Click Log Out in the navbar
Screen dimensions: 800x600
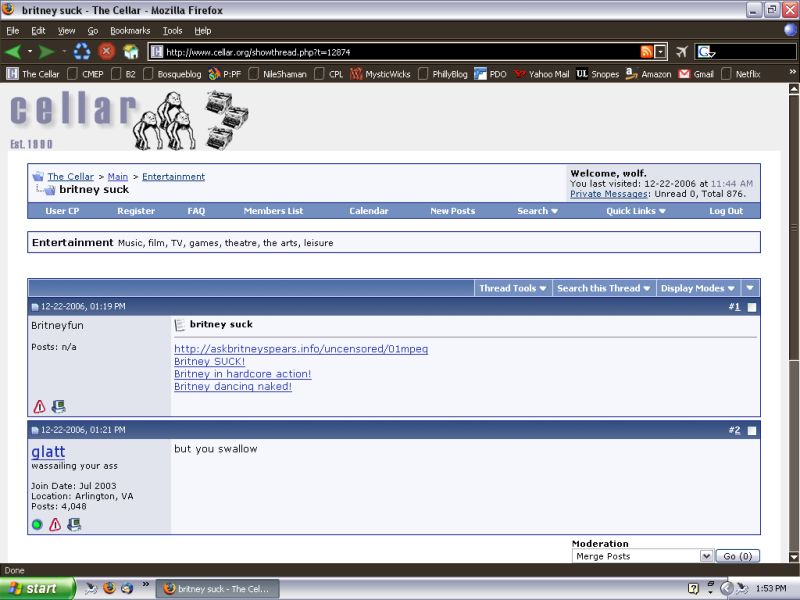coord(726,211)
